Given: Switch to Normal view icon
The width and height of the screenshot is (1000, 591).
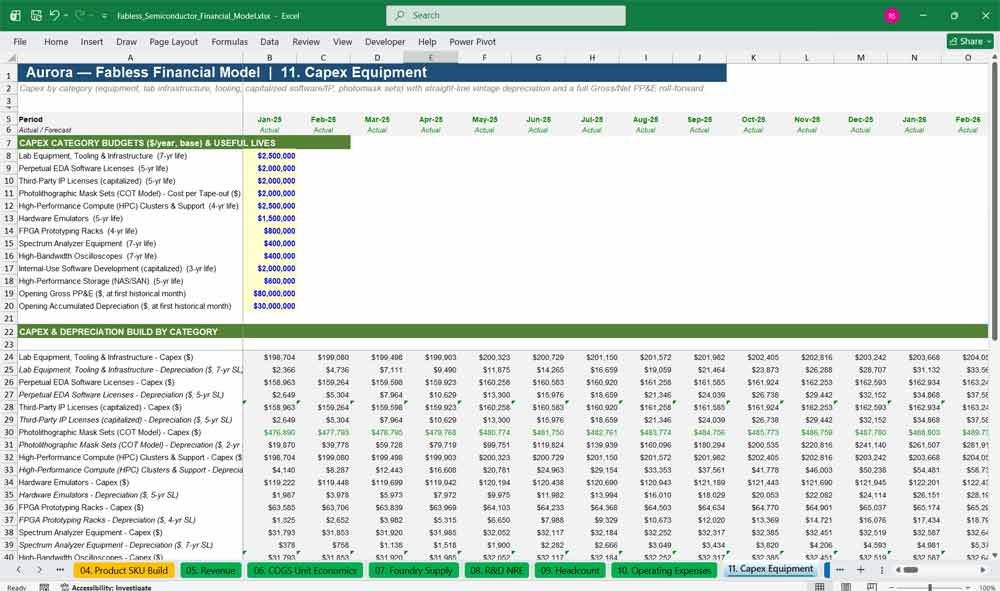Looking at the screenshot, I should (820, 587).
